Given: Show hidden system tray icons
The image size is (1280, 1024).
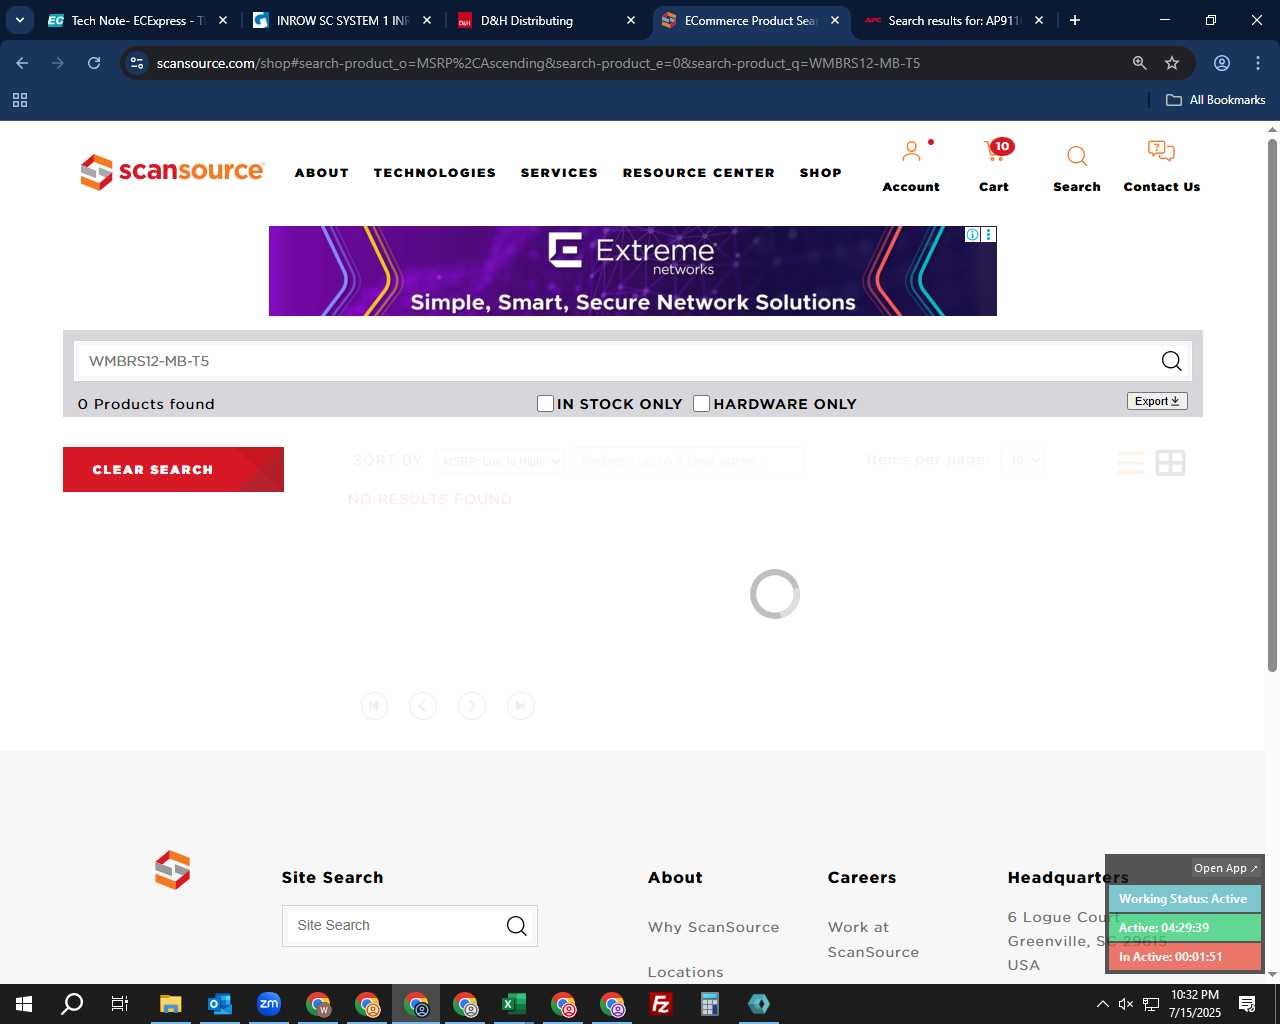Looking at the screenshot, I should [1102, 1004].
